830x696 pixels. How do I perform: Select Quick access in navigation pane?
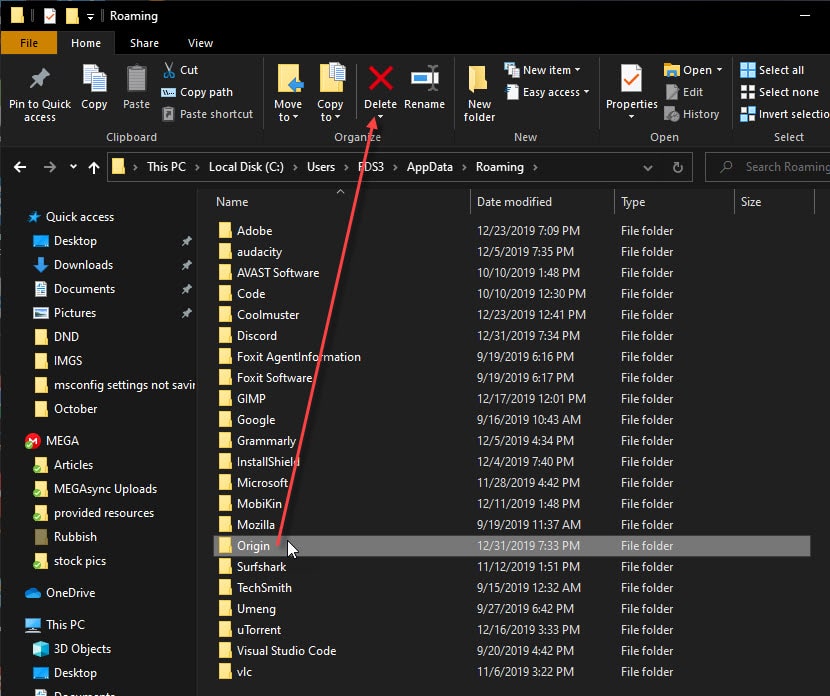[x=71, y=217]
